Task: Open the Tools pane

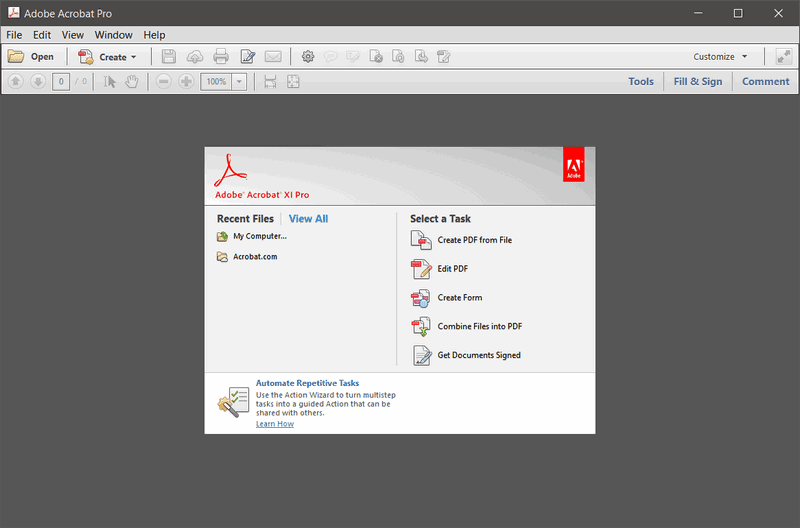Action: pos(641,82)
